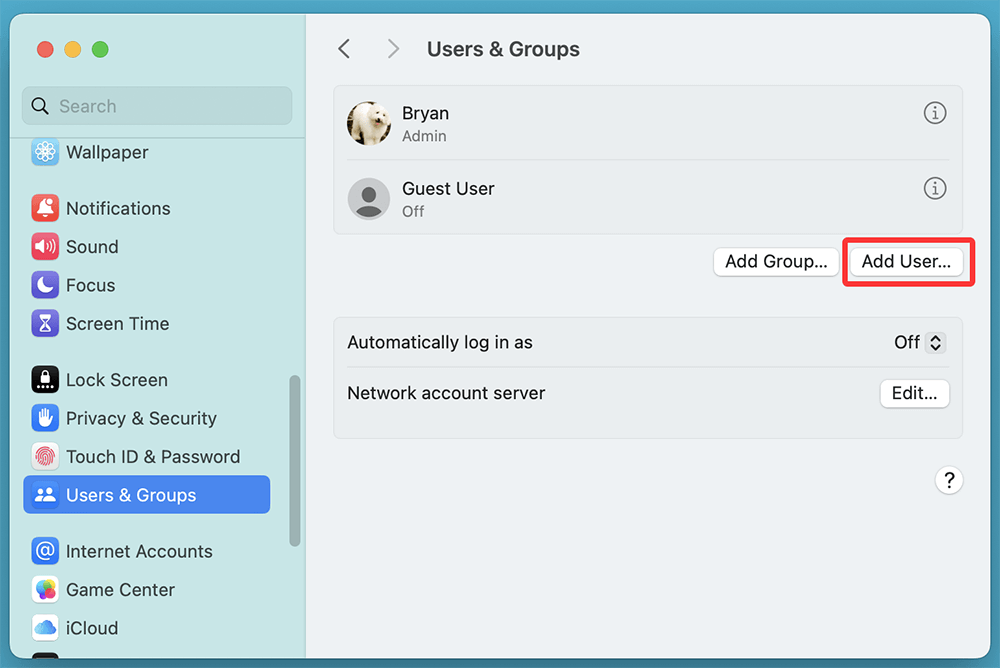Viewport: 1000px width, 668px height.
Task: Select Privacy & Security in sidebar
Action: [x=140, y=418]
